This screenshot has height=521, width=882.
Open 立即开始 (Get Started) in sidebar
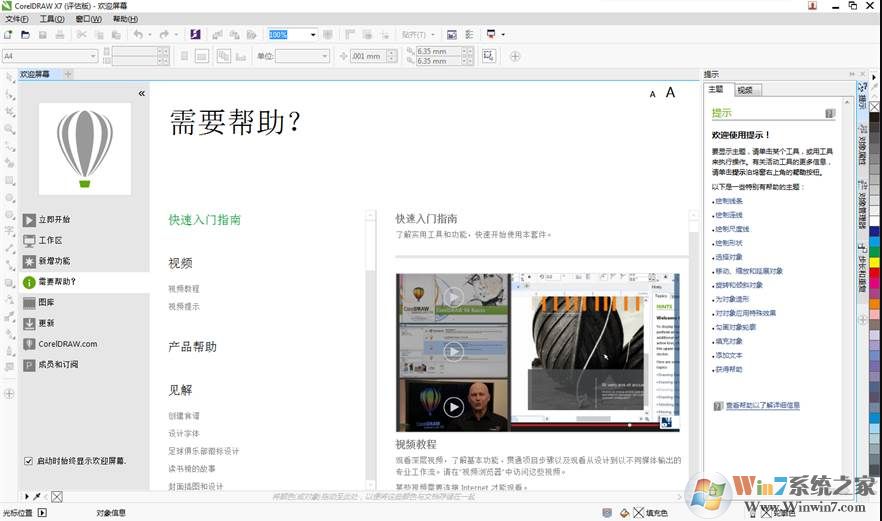[x=54, y=219]
